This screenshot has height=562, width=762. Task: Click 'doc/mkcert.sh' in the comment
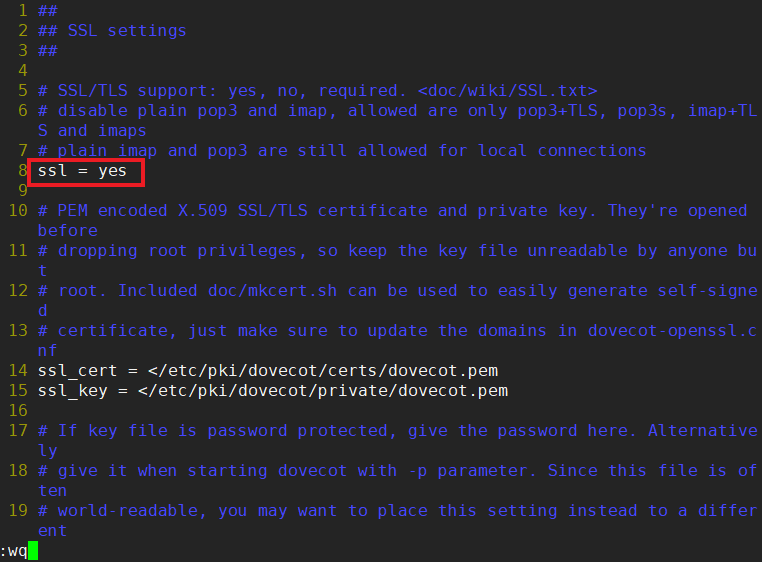[273, 291]
